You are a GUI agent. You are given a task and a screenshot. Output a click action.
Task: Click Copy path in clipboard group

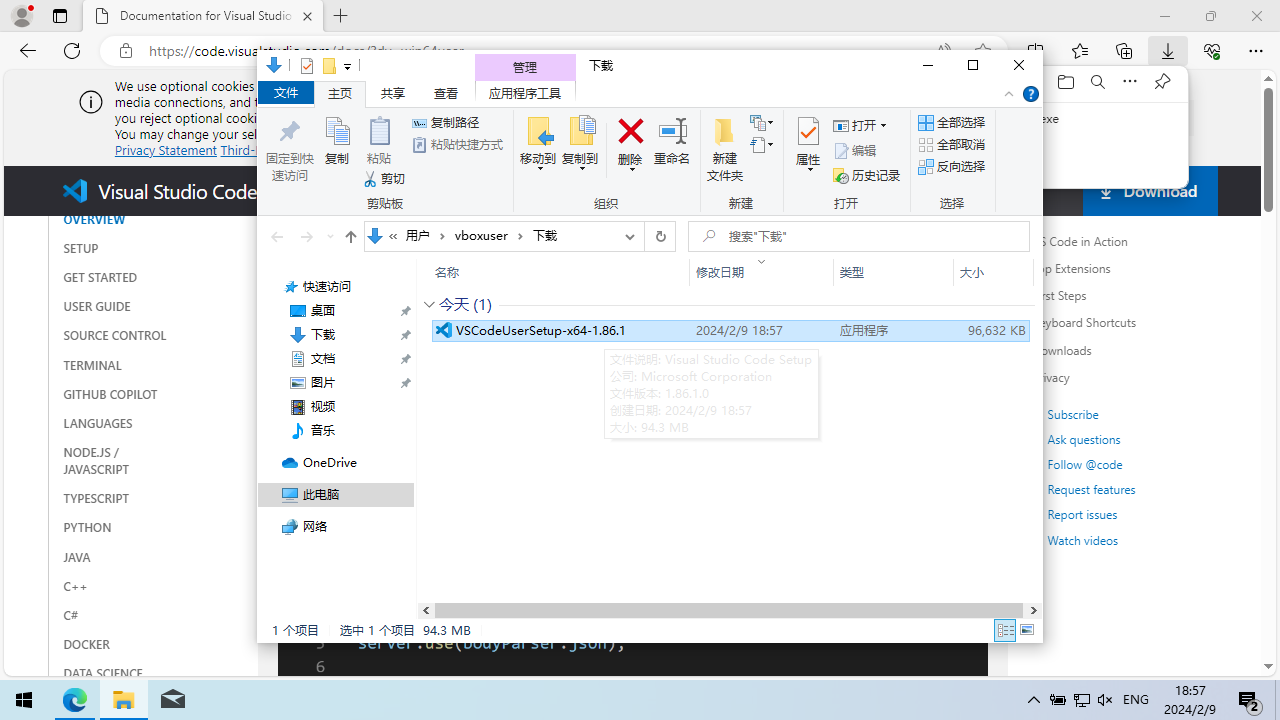446,122
